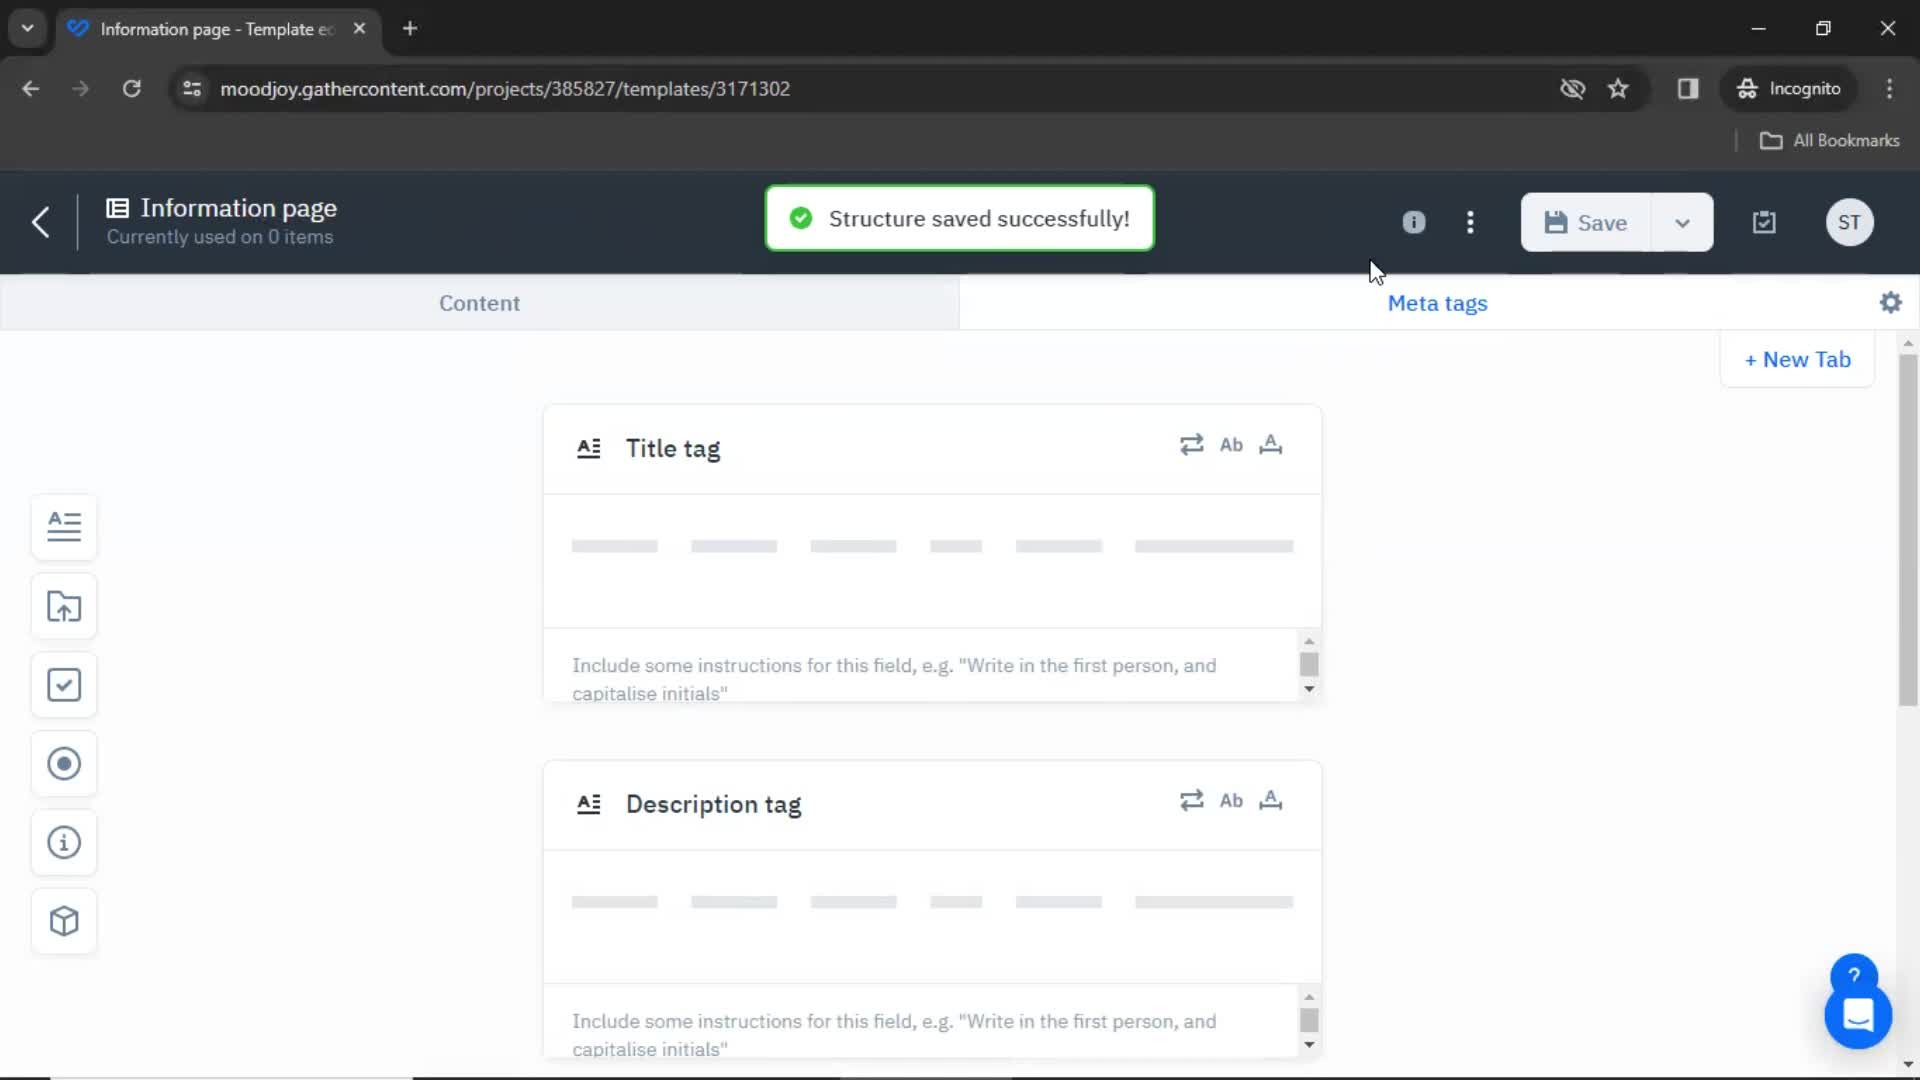The width and height of the screenshot is (1920, 1080).
Task: Select the Information page browser tab
Action: tap(215, 29)
